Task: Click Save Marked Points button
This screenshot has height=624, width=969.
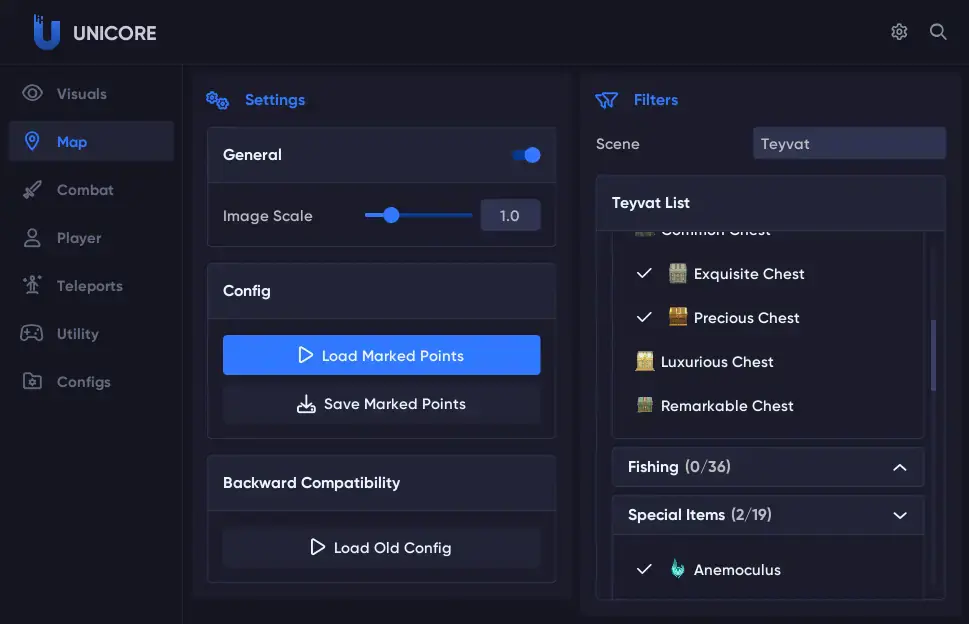Action: pyautogui.click(x=381, y=404)
